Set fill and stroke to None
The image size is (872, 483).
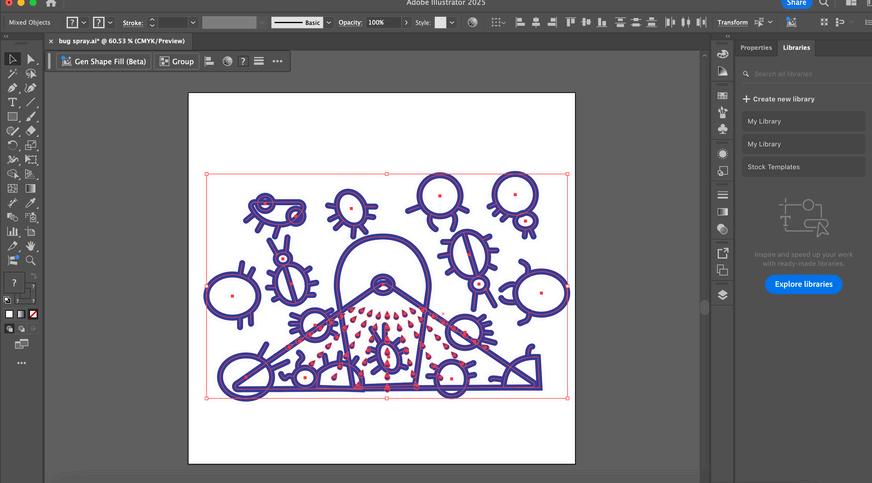pyautogui.click(x=33, y=314)
